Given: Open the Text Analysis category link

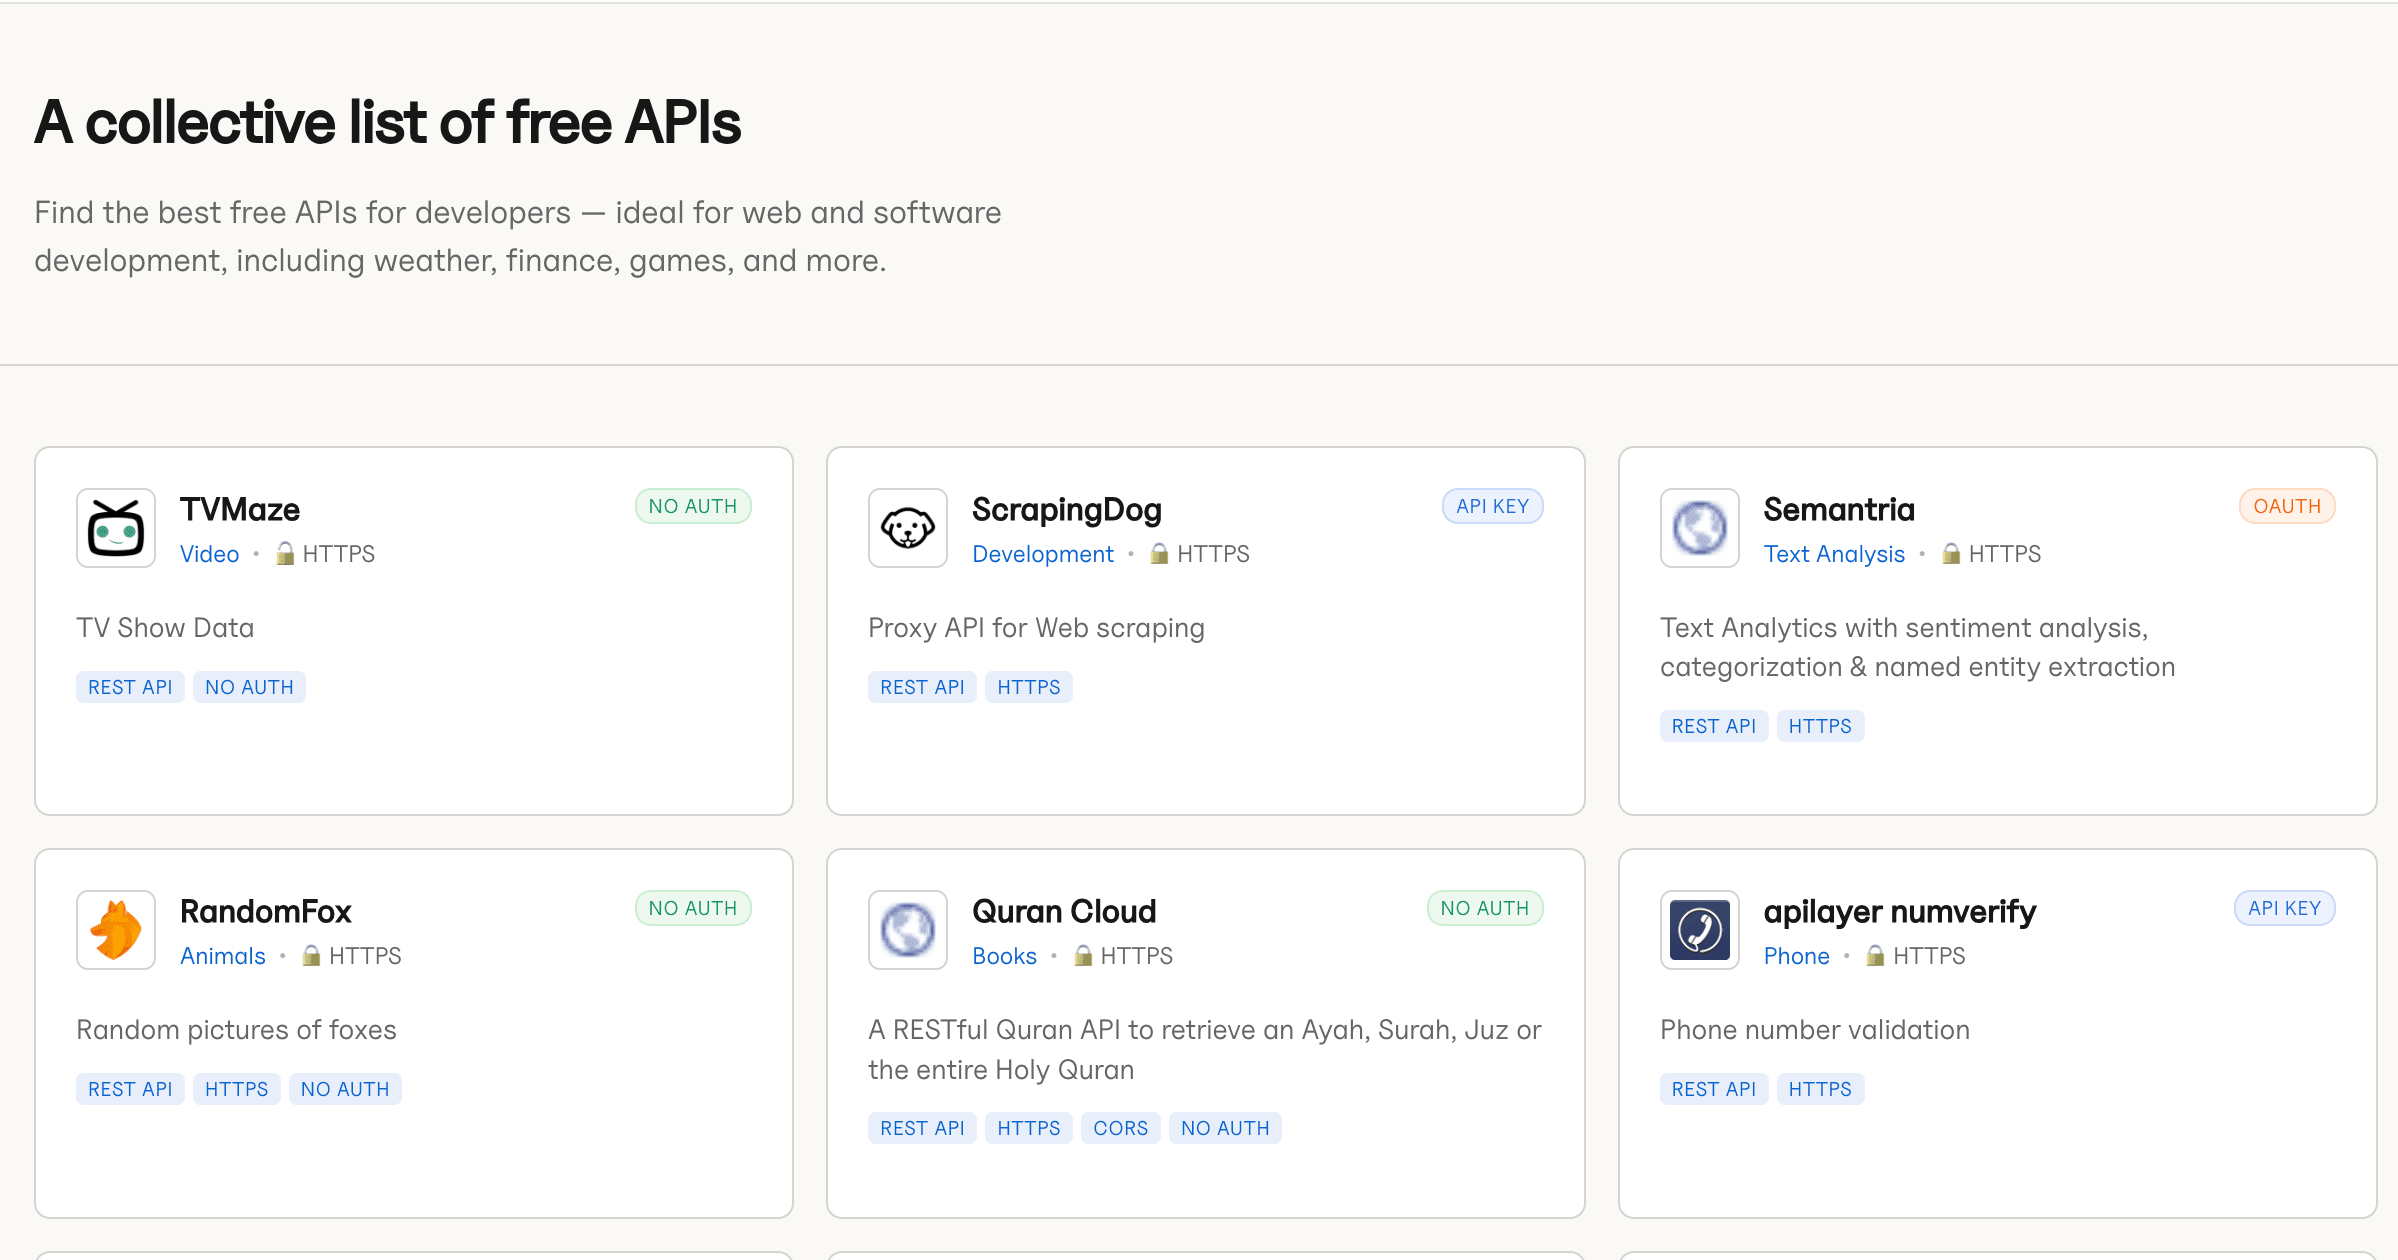Looking at the screenshot, I should coord(1834,553).
